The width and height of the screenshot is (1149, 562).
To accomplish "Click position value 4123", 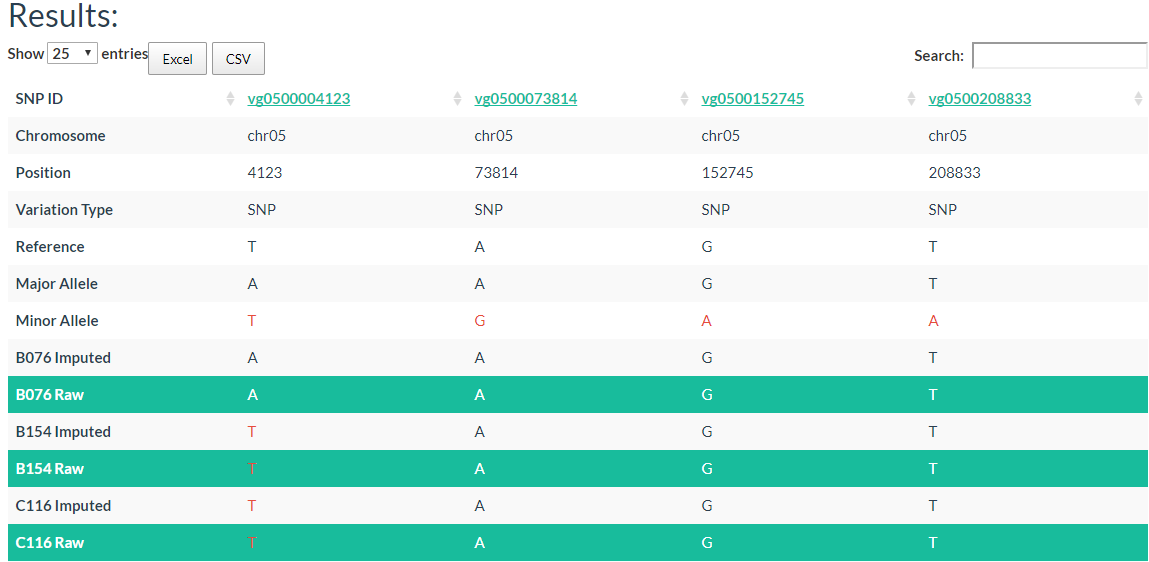I will click(265, 173).
